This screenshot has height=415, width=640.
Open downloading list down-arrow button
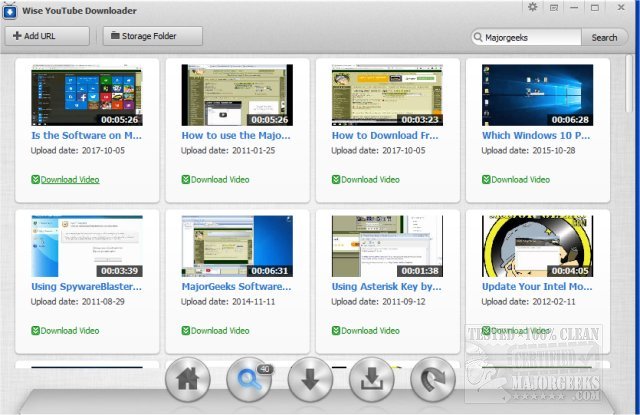coord(310,379)
